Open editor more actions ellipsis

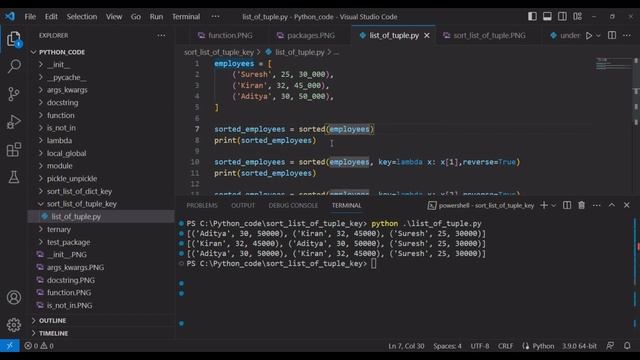(627, 36)
